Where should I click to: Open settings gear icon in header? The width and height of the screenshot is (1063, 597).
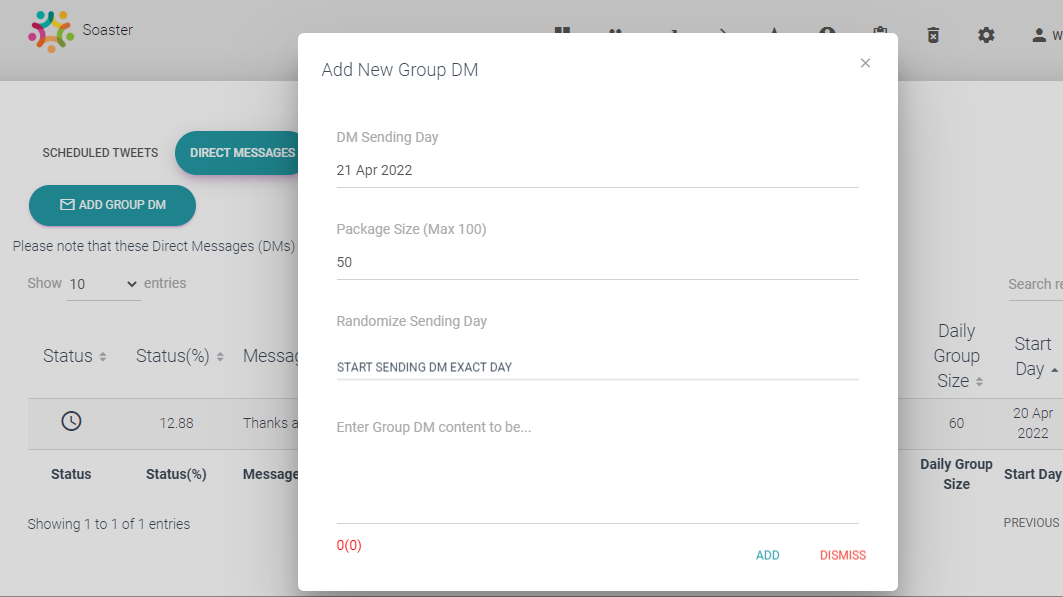point(986,35)
